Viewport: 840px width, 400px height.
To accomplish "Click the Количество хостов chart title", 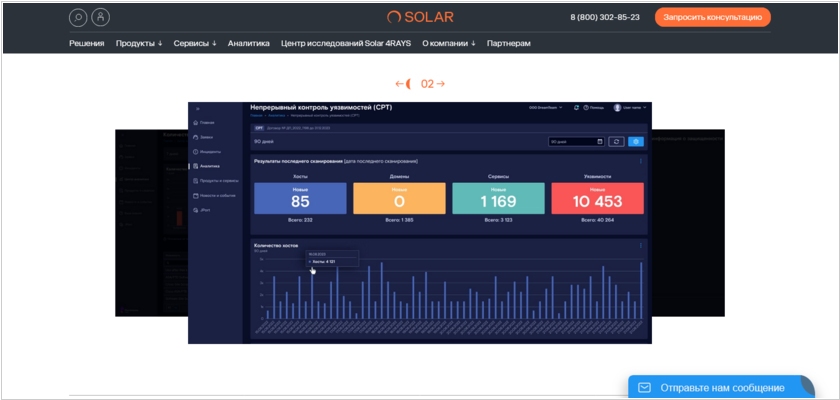I will point(276,245).
